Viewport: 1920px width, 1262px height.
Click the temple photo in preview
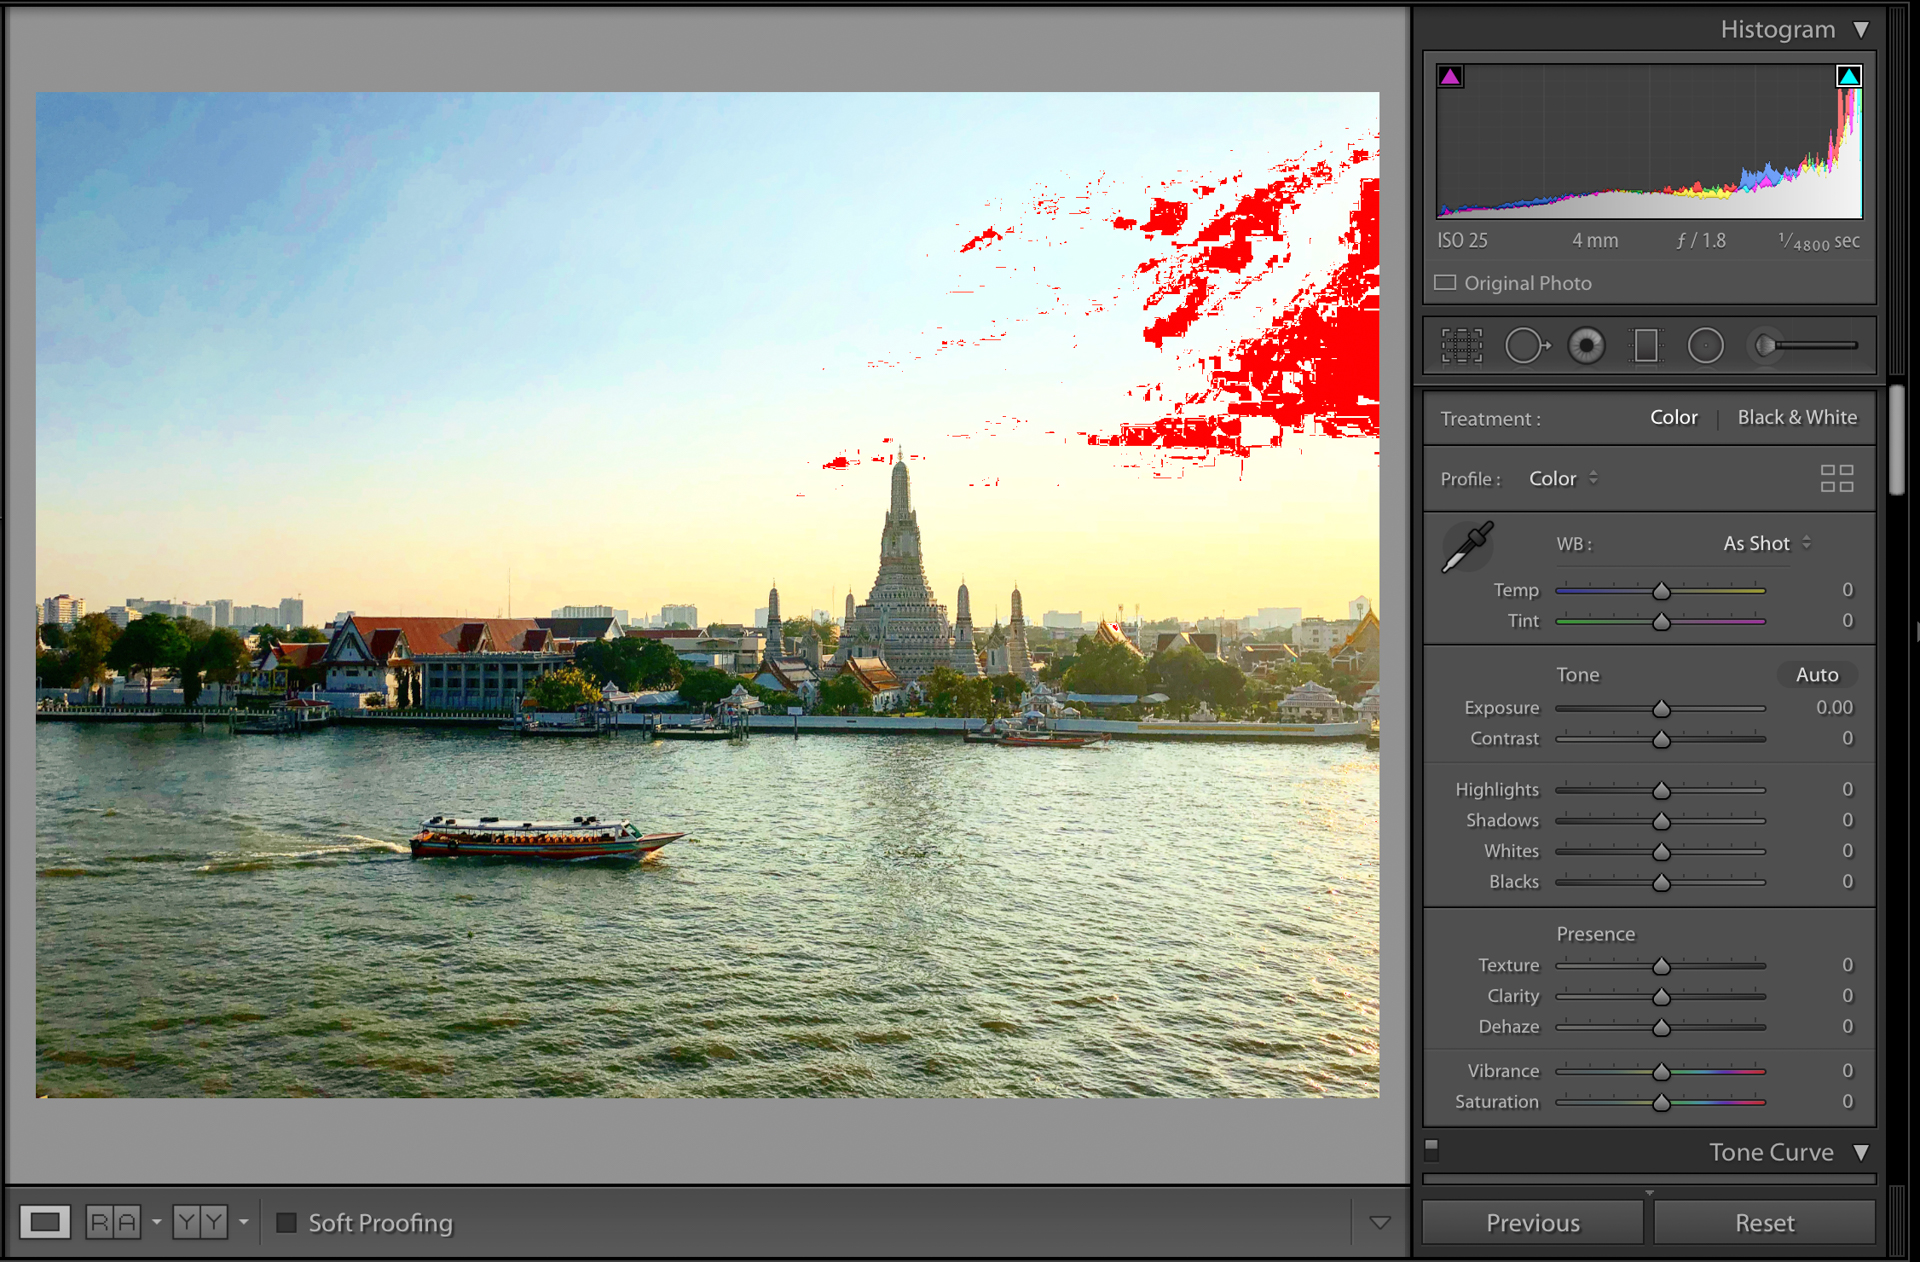coord(707,595)
